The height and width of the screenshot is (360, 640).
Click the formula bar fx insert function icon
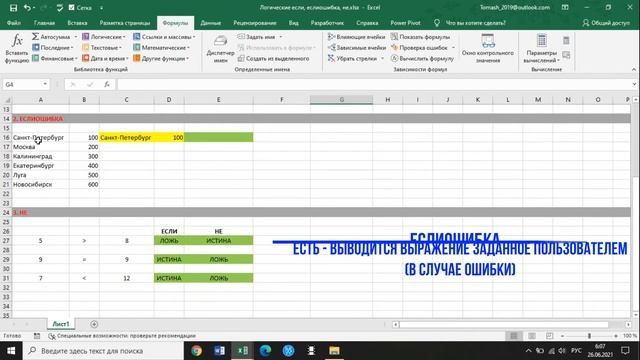click(x=107, y=84)
